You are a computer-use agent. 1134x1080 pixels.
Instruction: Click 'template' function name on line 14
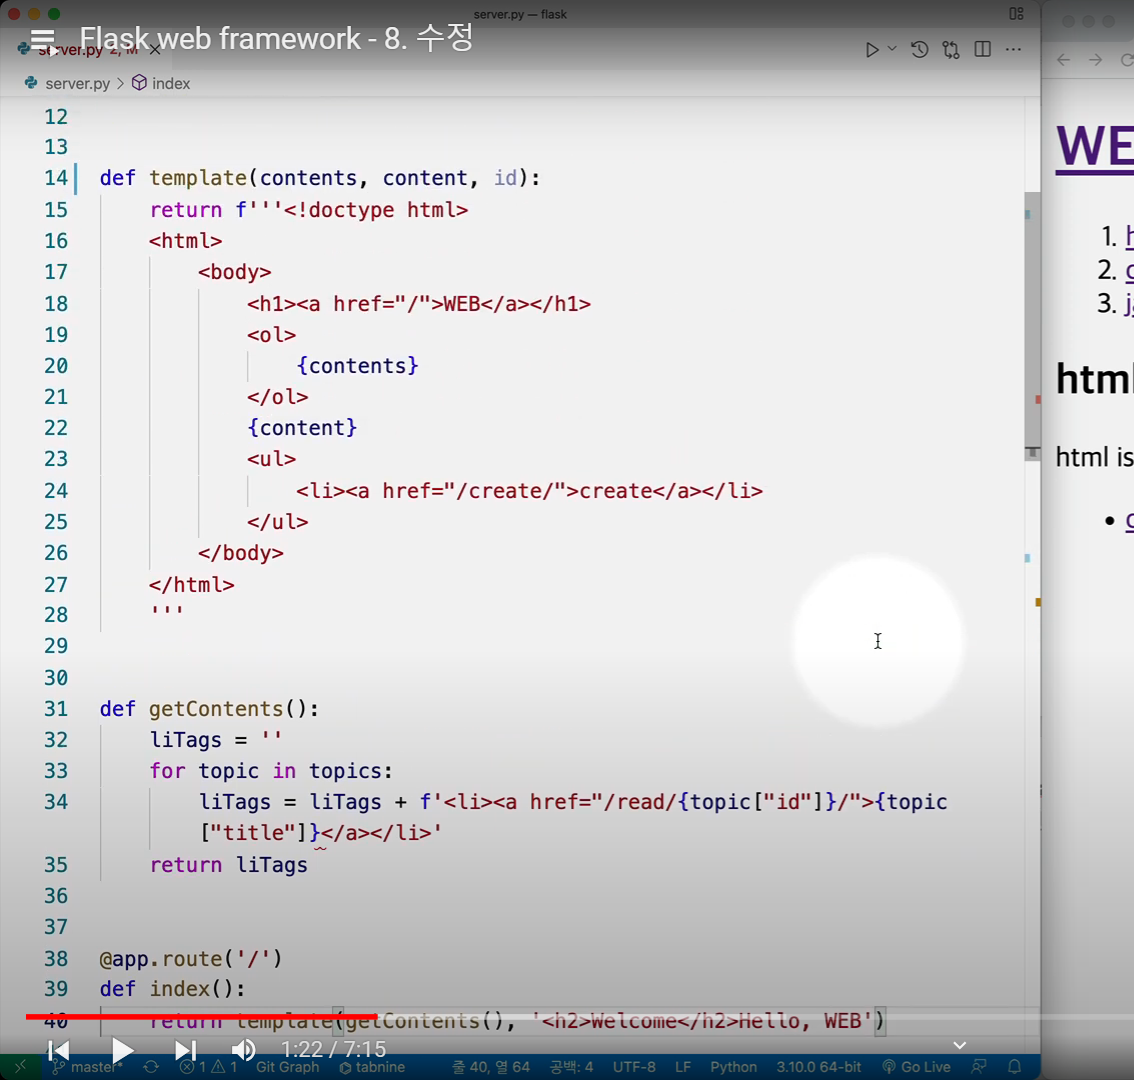click(198, 178)
